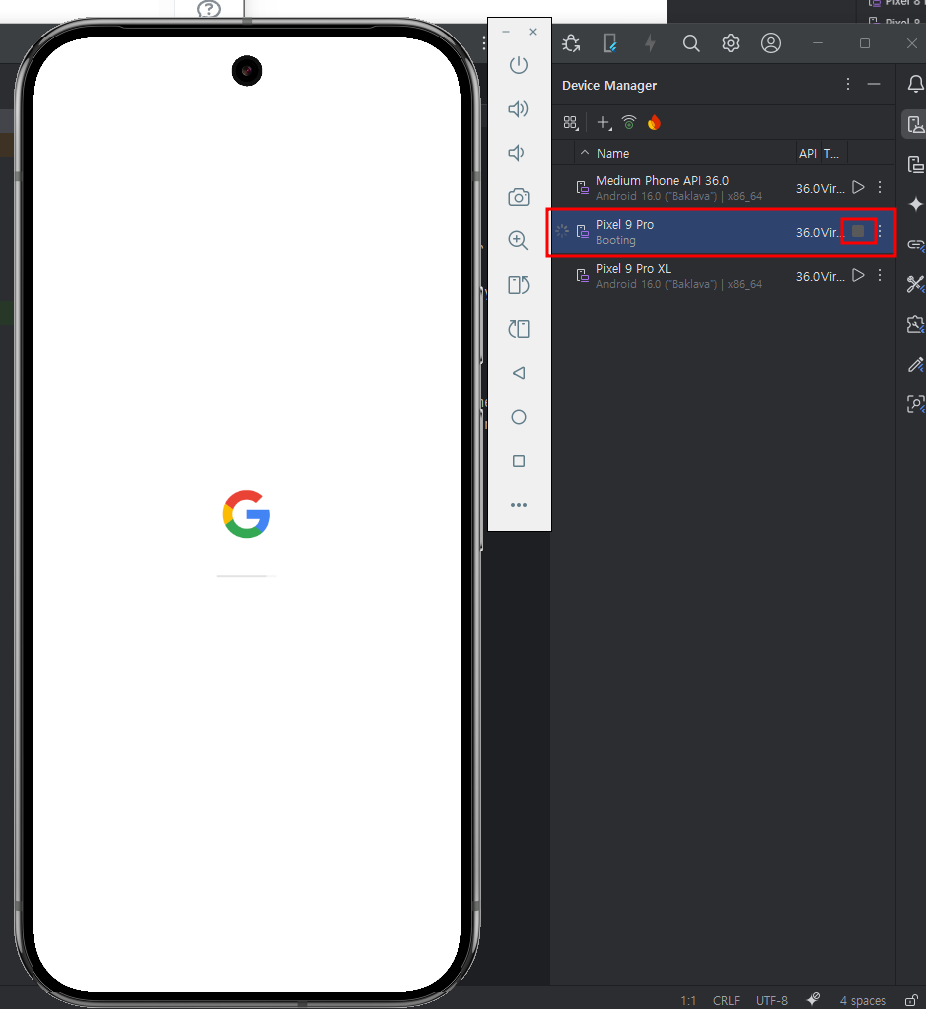Close the emulator toolbar window
The height and width of the screenshot is (1009, 926).
click(x=533, y=32)
